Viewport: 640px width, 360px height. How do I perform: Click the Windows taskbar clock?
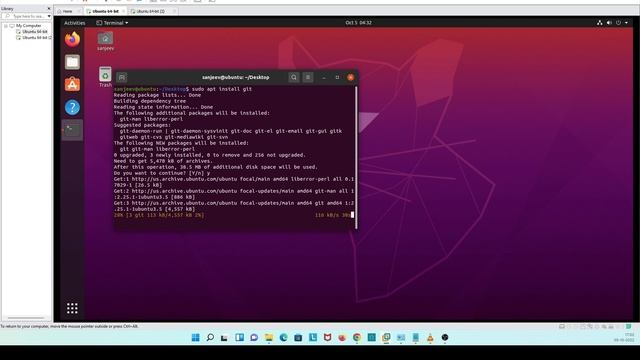(x=623, y=337)
